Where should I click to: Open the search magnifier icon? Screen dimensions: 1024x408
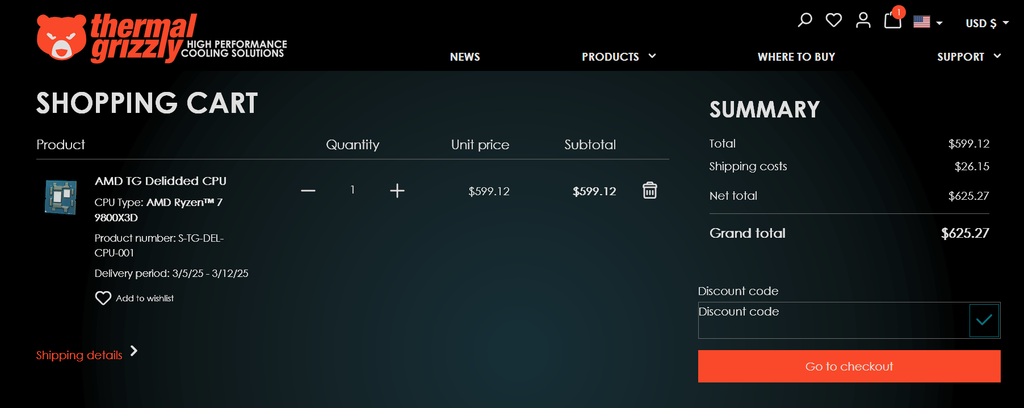[805, 21]
